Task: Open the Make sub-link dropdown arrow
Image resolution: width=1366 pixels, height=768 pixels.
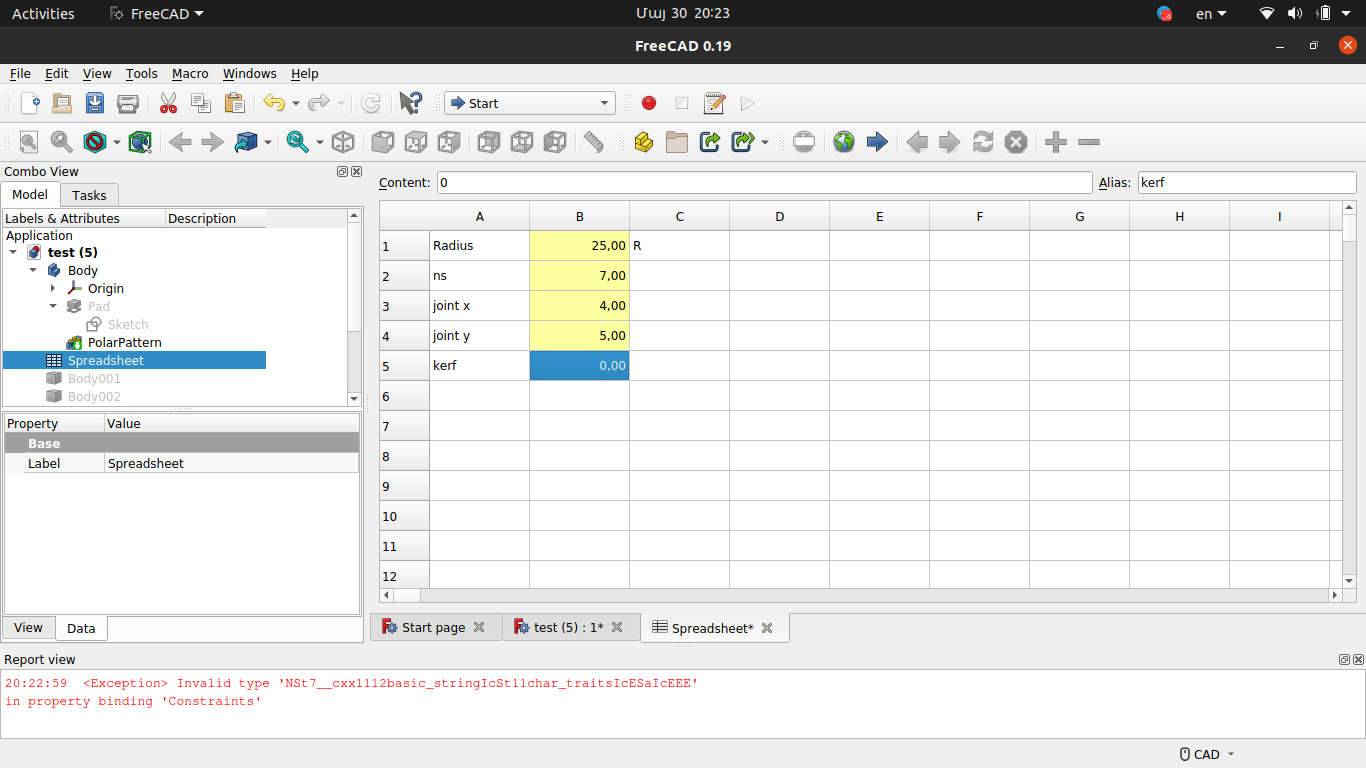Action: pyautogui.click(x=765, y=142)
